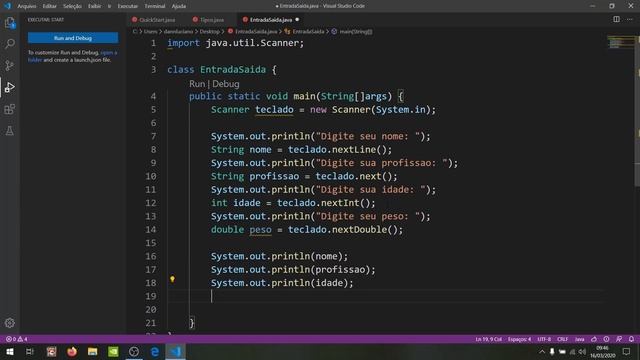
Task: Open the Run and Debug view icon
Action: [10, 87]
